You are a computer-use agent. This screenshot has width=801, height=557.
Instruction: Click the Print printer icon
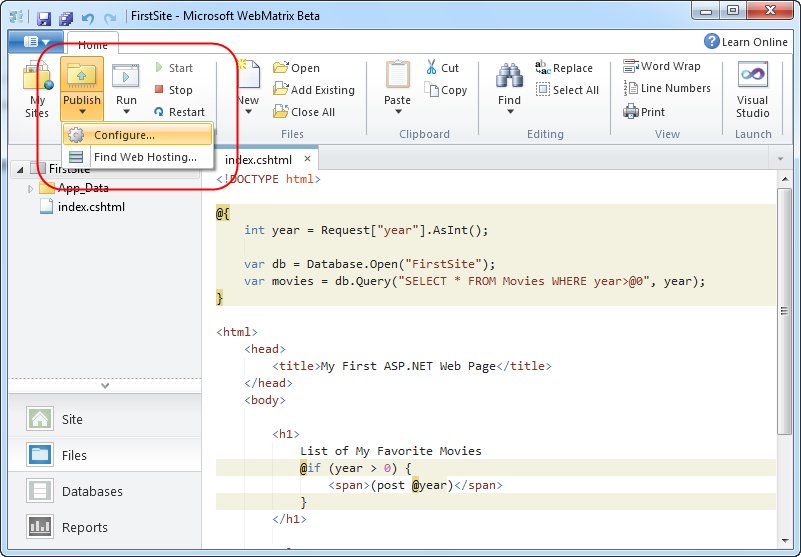click(x=631, y=111)
